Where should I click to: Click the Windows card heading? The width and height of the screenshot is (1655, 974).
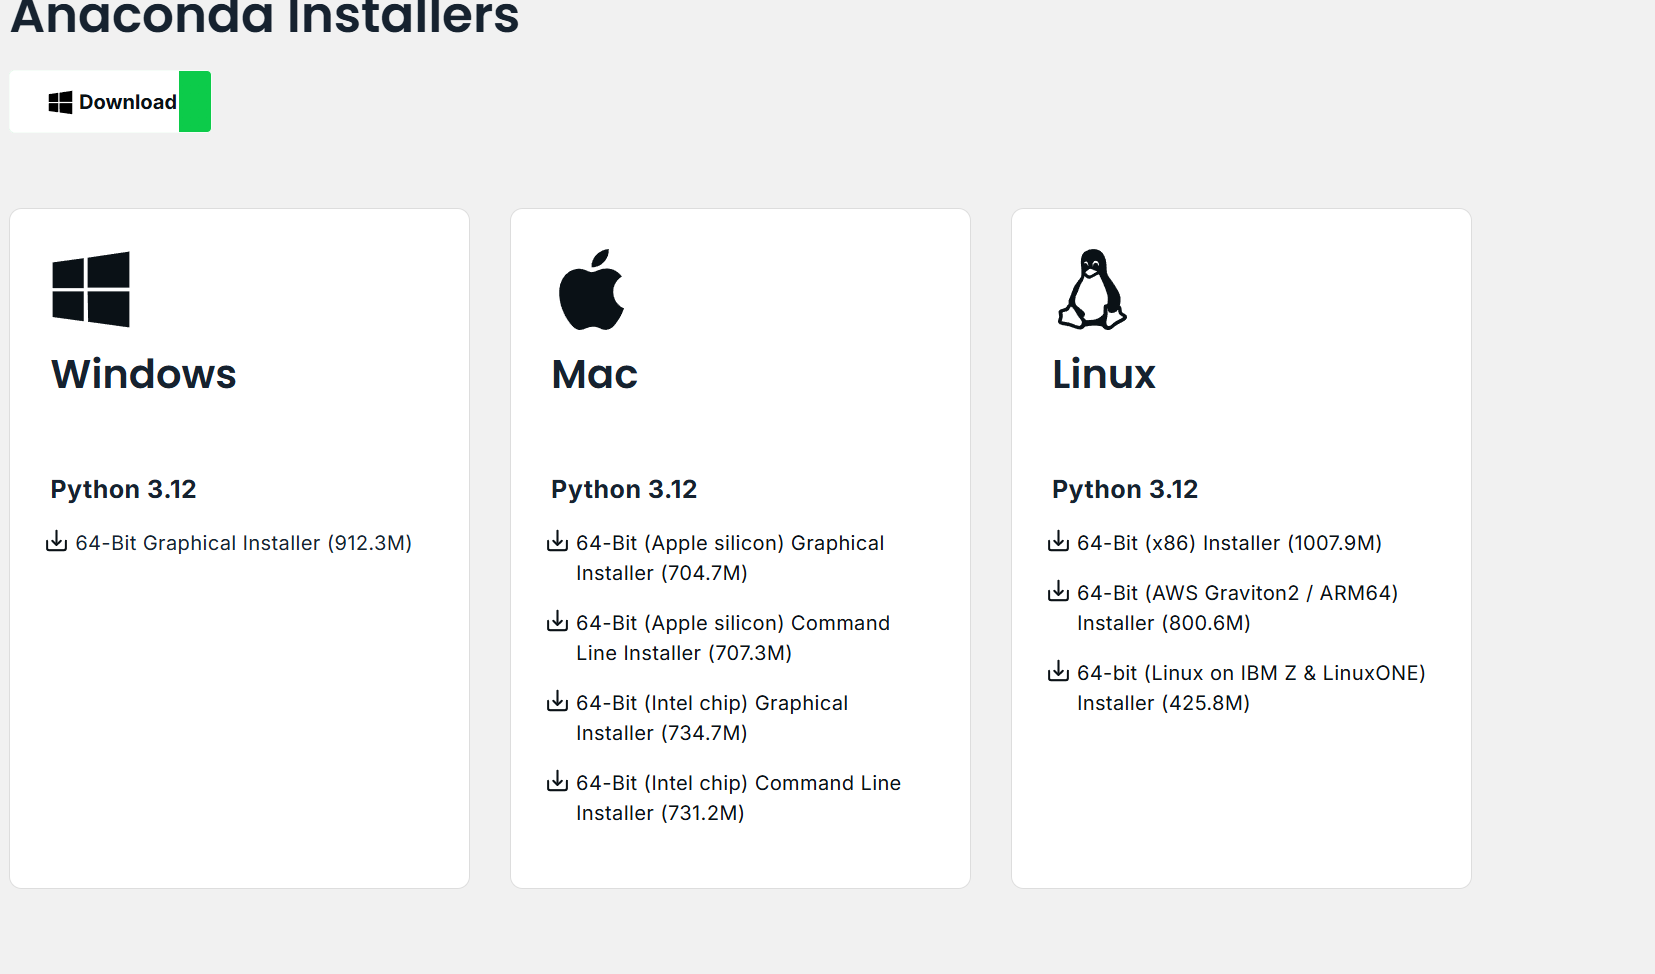pos(144,374)
